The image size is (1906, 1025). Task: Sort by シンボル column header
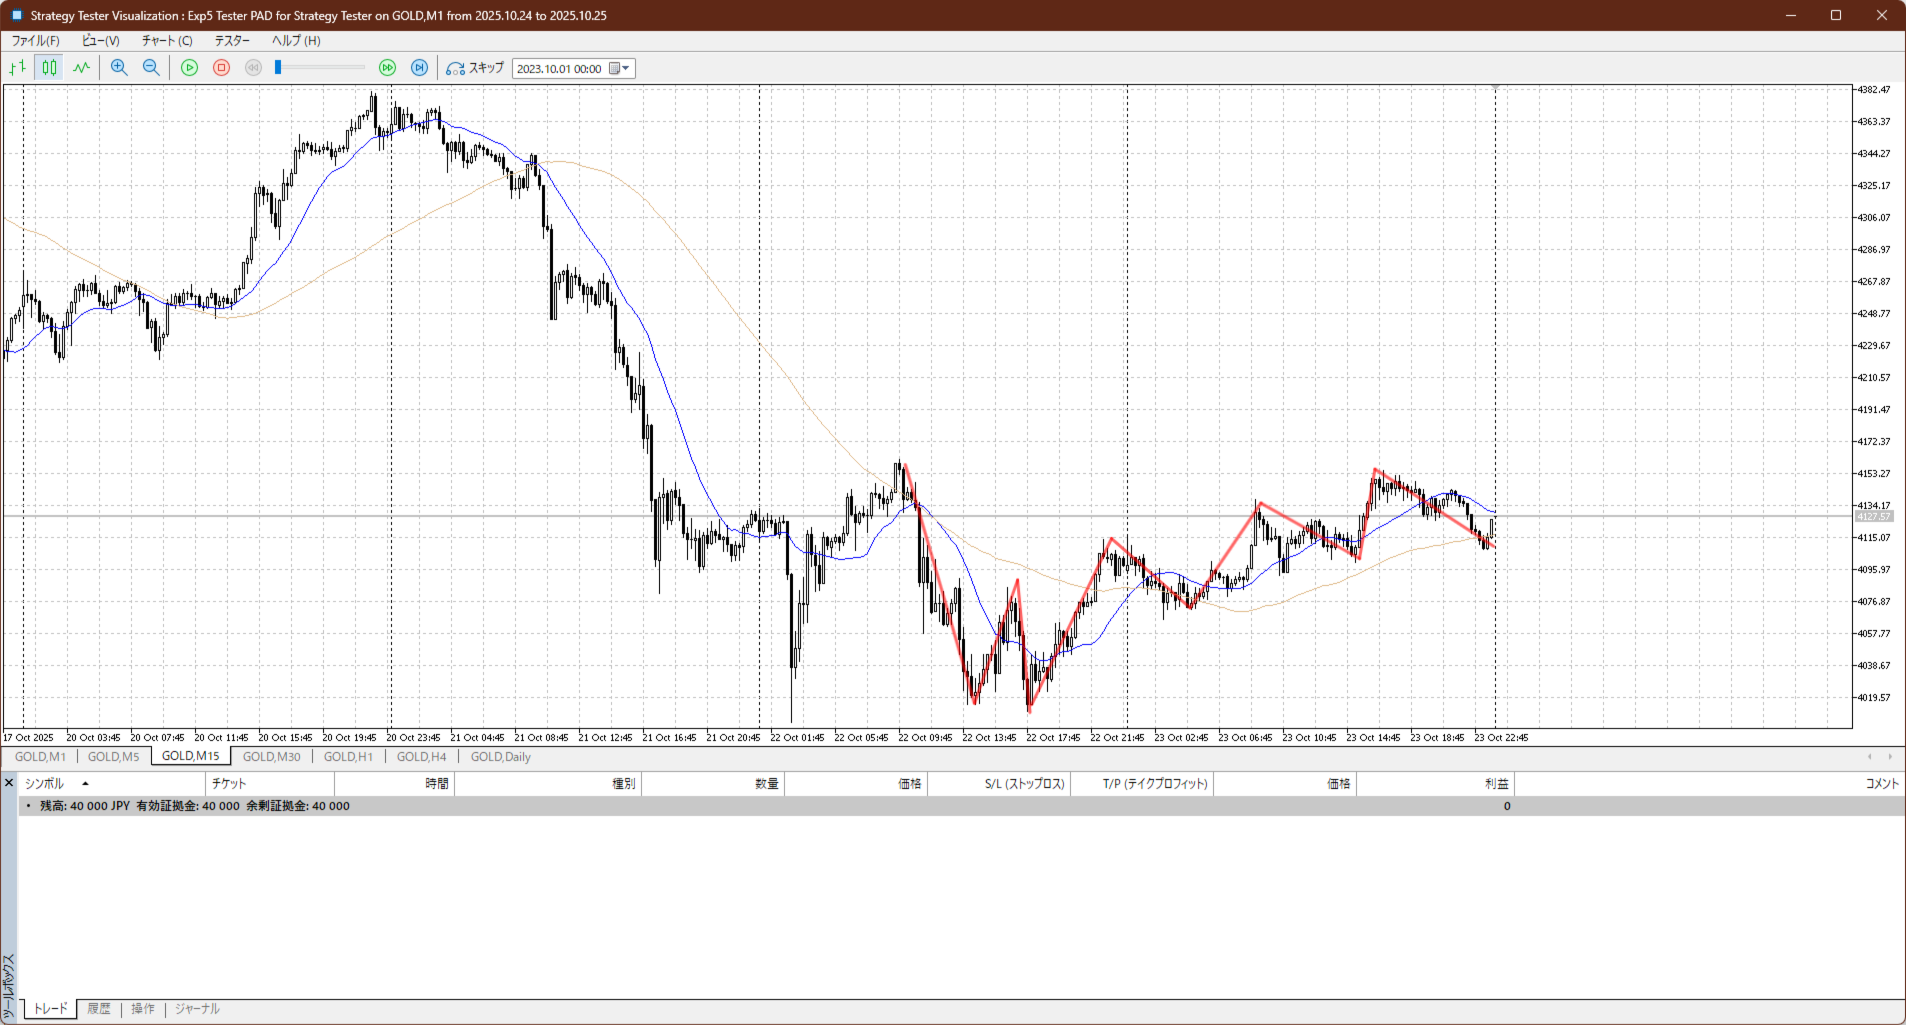click(44, 784)
